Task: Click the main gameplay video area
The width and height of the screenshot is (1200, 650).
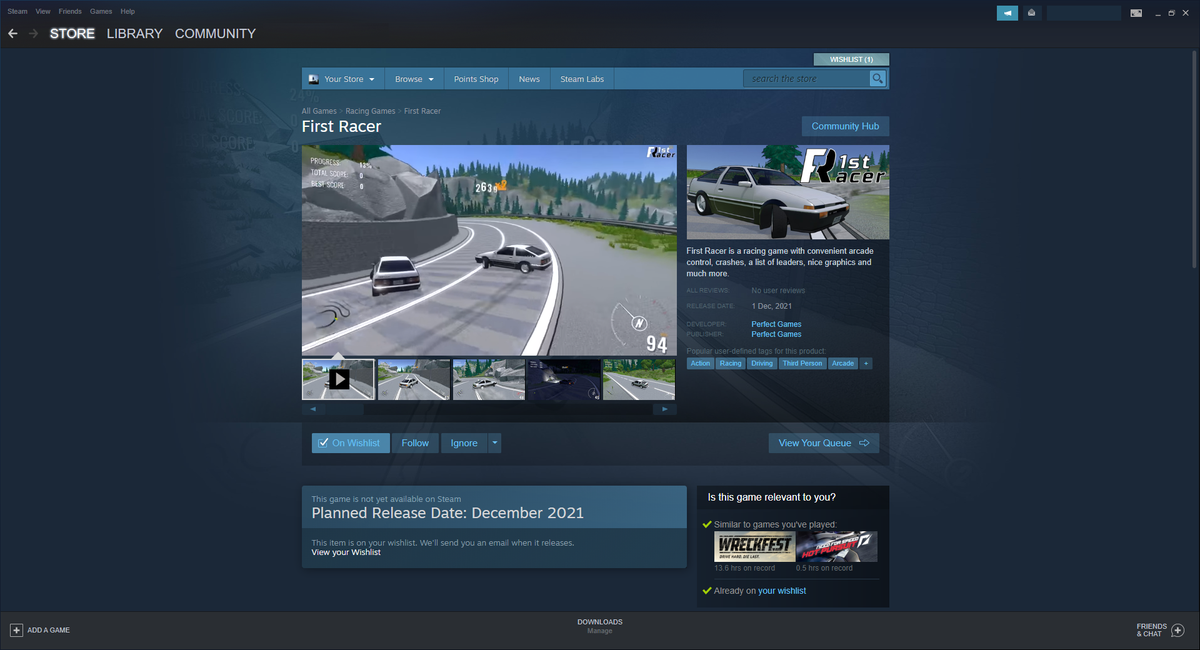Action: point(489,250)
